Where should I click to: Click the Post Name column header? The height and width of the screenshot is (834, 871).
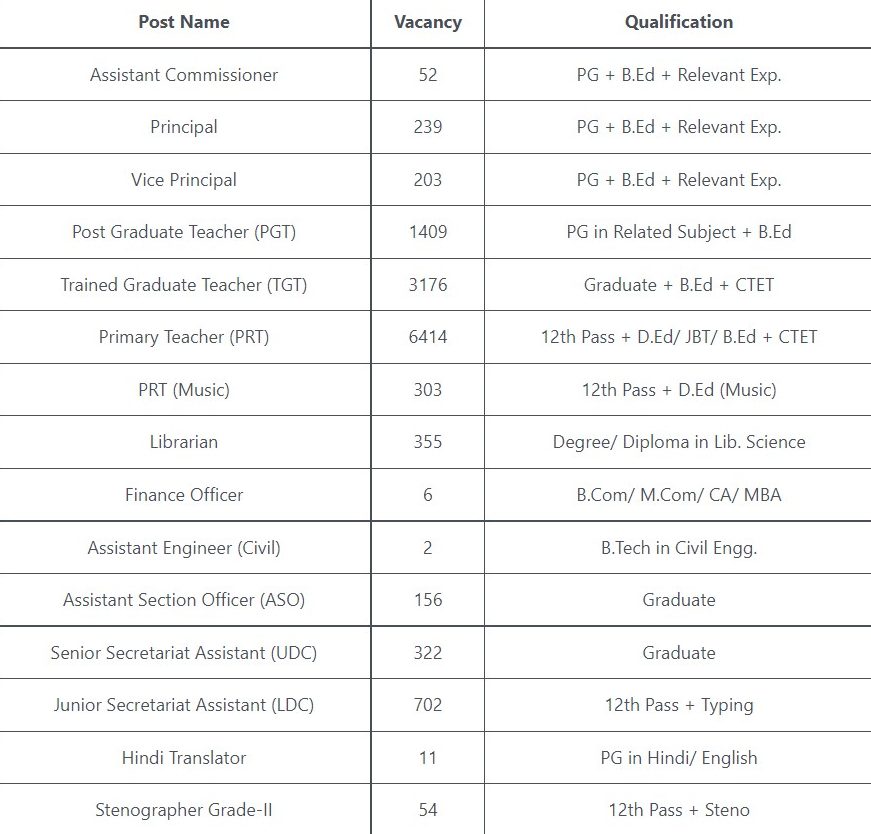coord(184,22)
